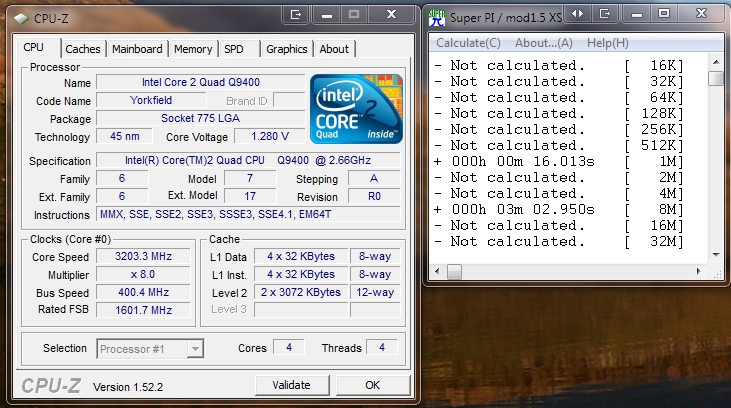
Task: Switch to the Memory tab
Action: coord(193,49)
